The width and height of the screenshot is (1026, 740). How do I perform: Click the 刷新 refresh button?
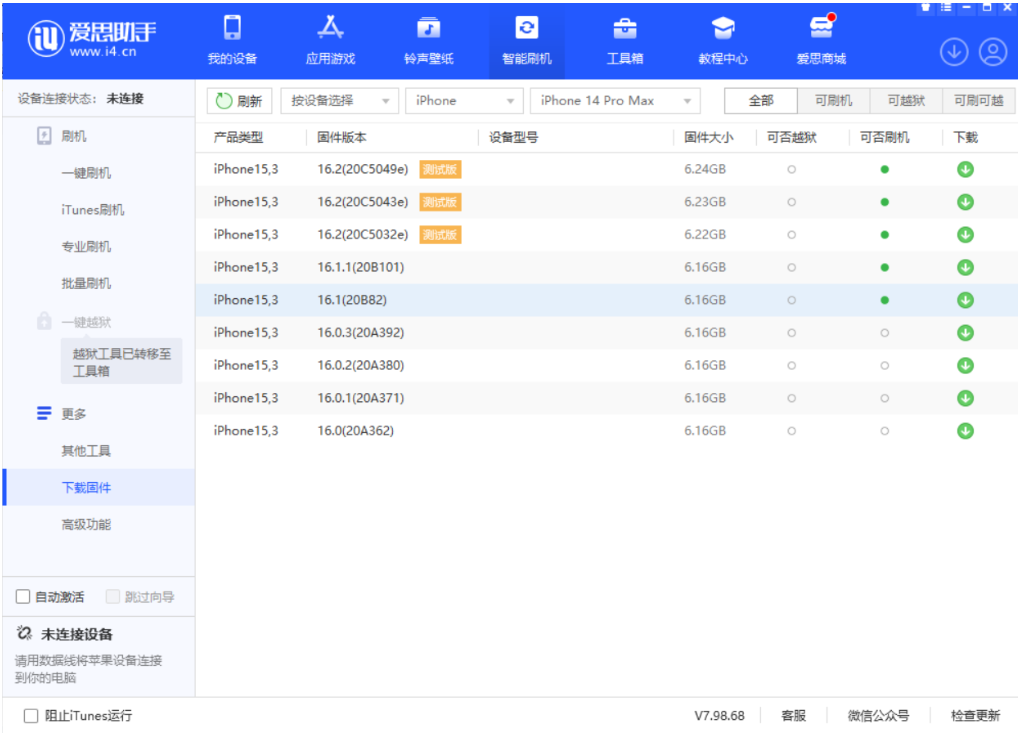click(x=239, y=101)
